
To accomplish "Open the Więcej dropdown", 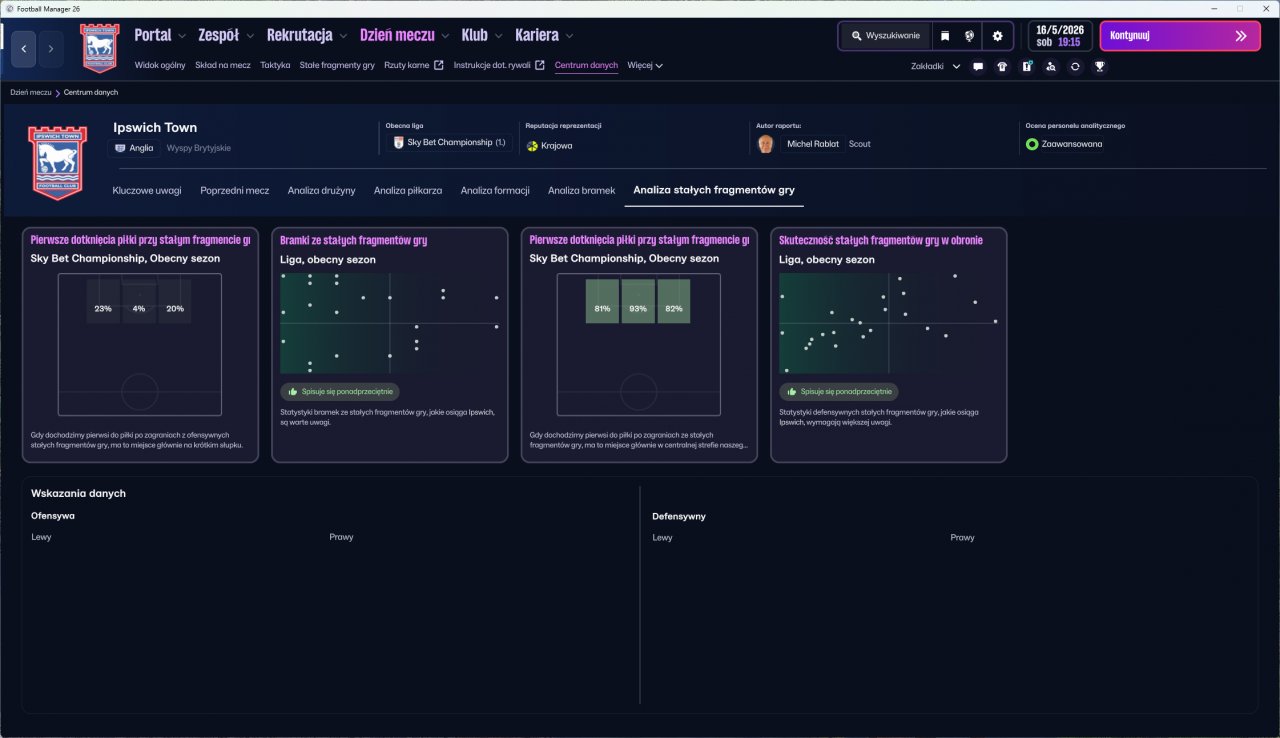I will pos(645,66).
